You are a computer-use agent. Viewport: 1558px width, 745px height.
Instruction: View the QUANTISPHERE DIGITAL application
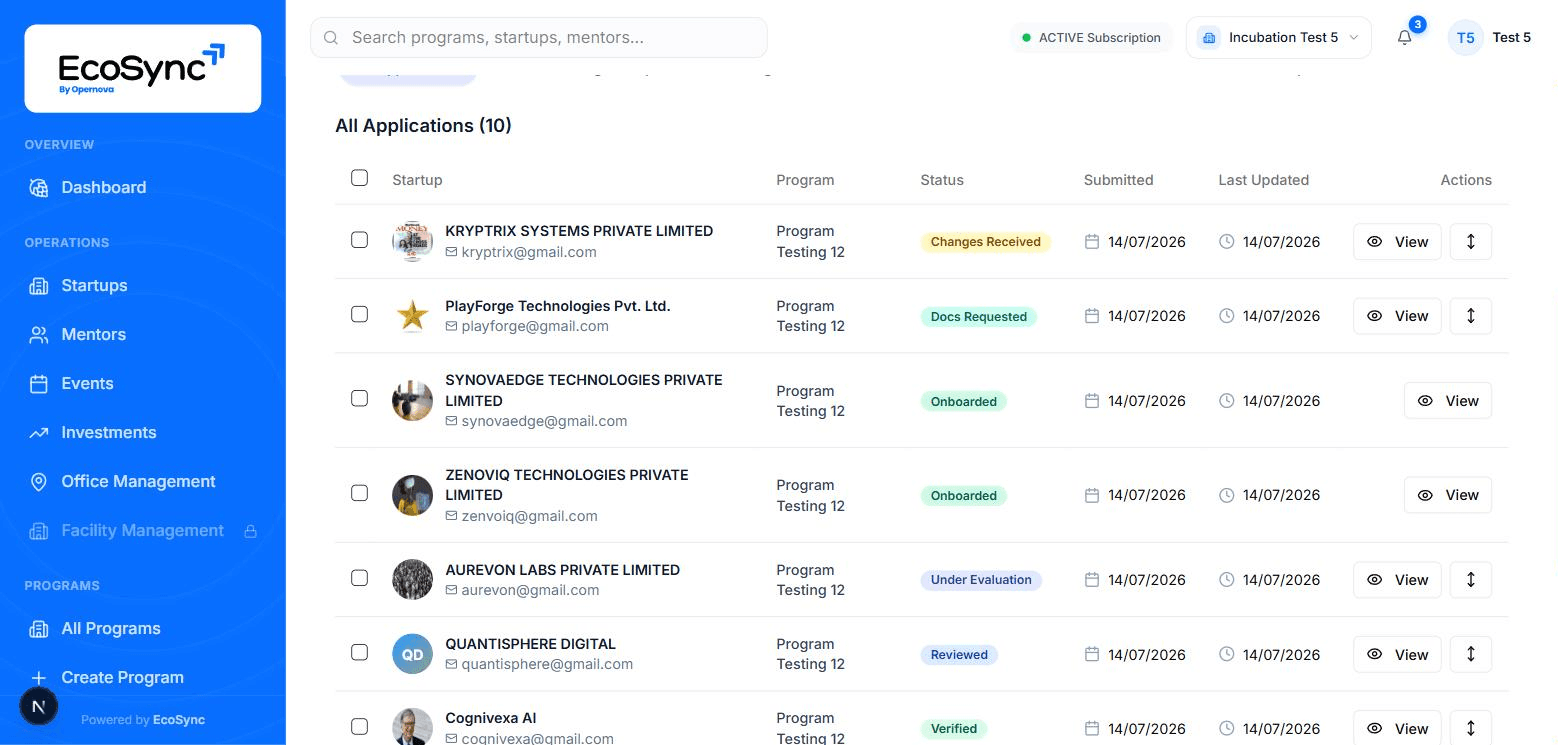click(x=1397, y=654)
